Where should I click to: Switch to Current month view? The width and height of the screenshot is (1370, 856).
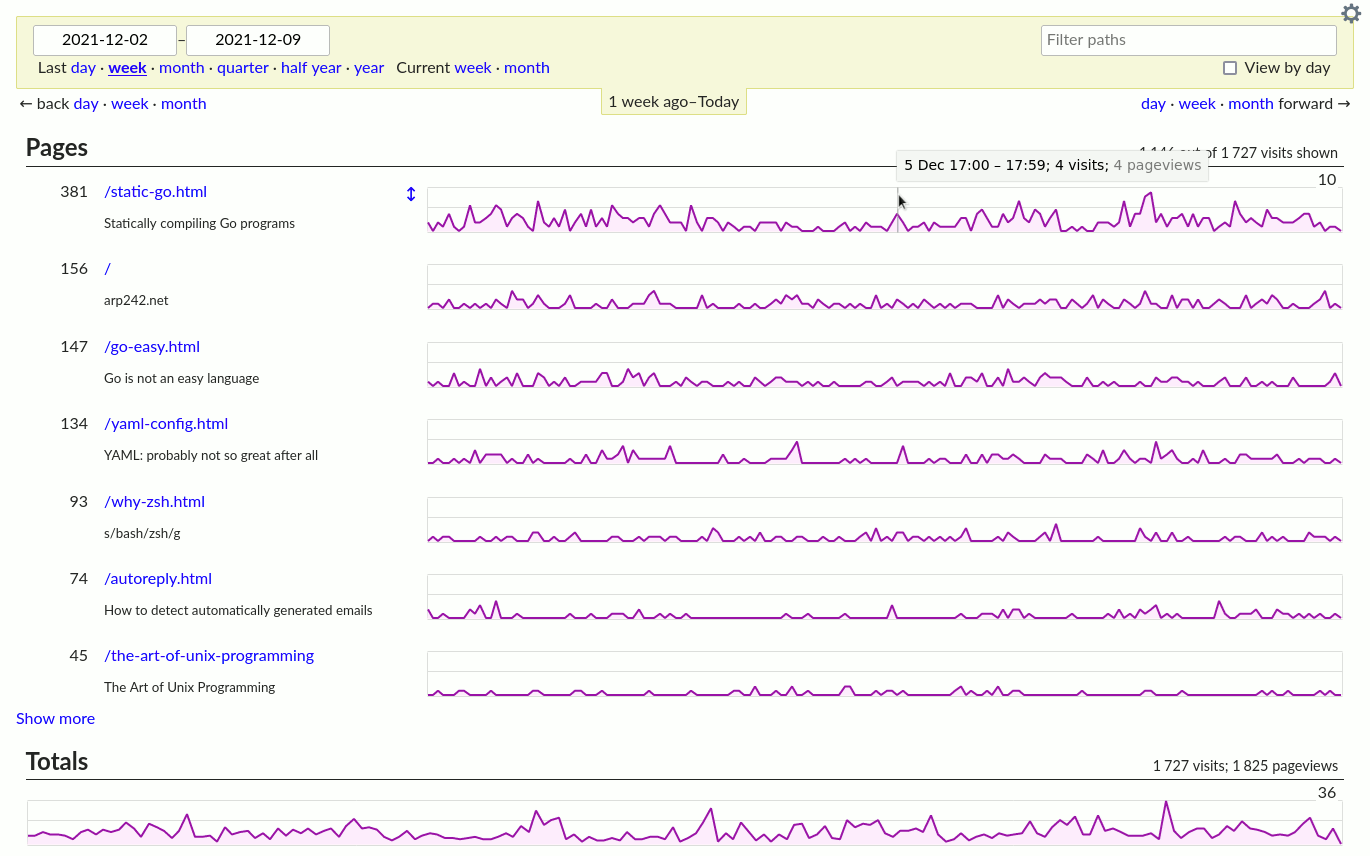click(527, 67)
